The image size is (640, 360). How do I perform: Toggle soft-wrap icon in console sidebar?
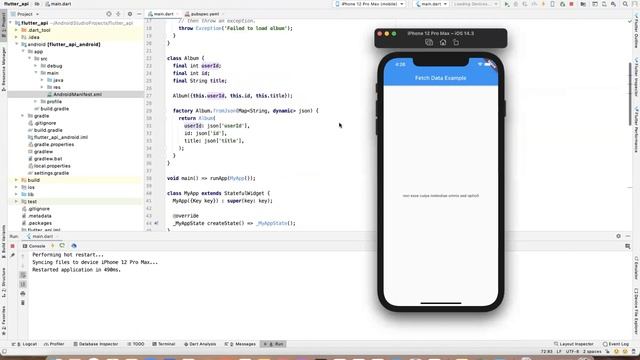23,275
